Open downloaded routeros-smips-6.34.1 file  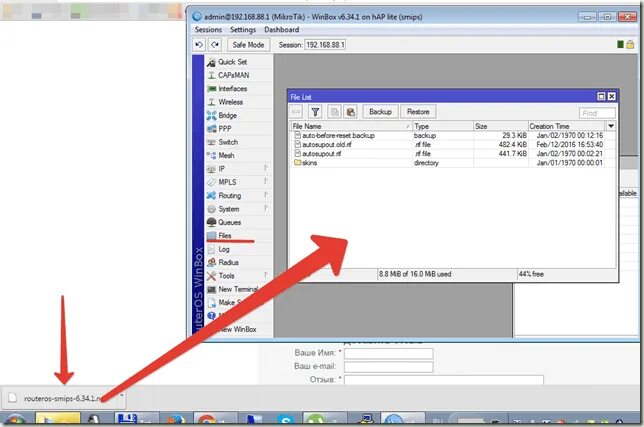click(60, 398)
